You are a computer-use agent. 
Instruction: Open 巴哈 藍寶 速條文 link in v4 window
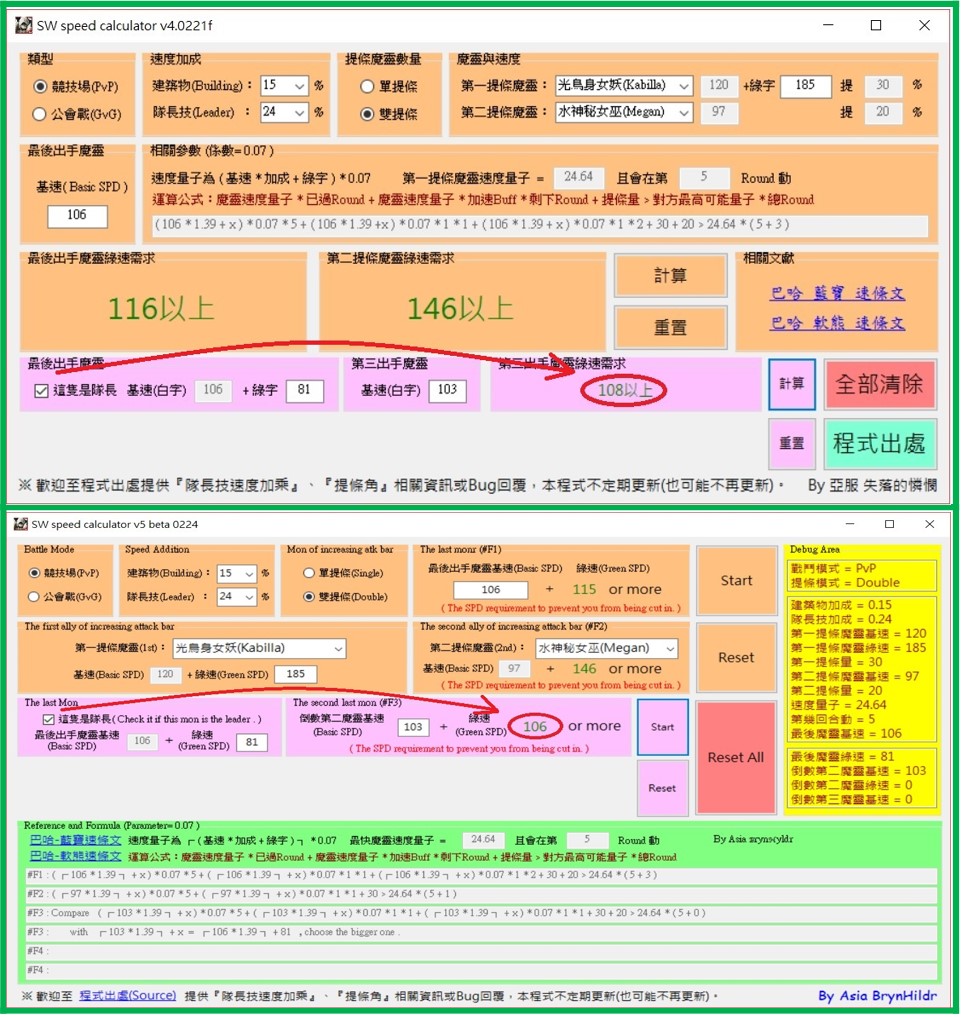pyautogui.click(x=837, y=293)
